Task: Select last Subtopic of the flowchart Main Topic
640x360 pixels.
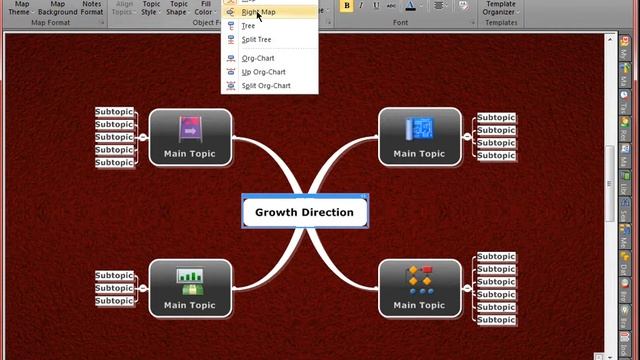Action: (x=496, y=320)
